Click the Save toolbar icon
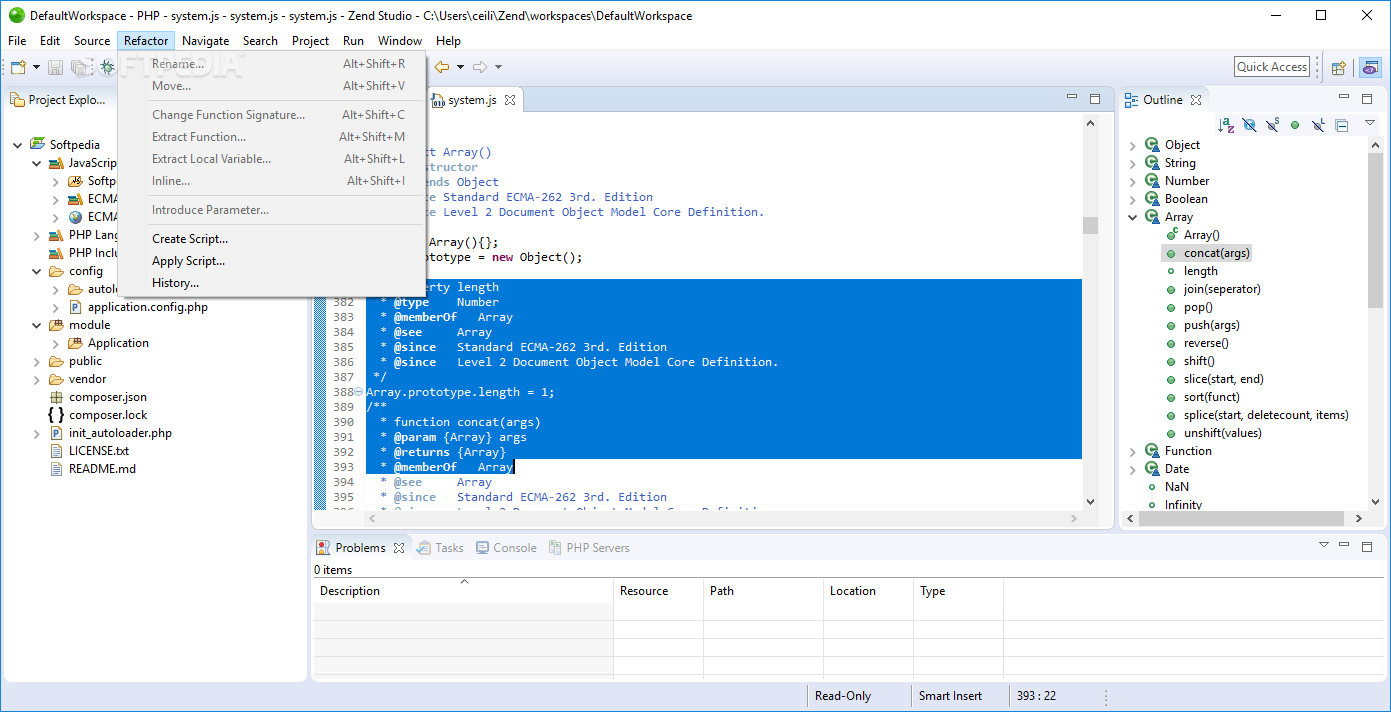The width and height of the screenshot is (1391, 712). tap(56, 67)
